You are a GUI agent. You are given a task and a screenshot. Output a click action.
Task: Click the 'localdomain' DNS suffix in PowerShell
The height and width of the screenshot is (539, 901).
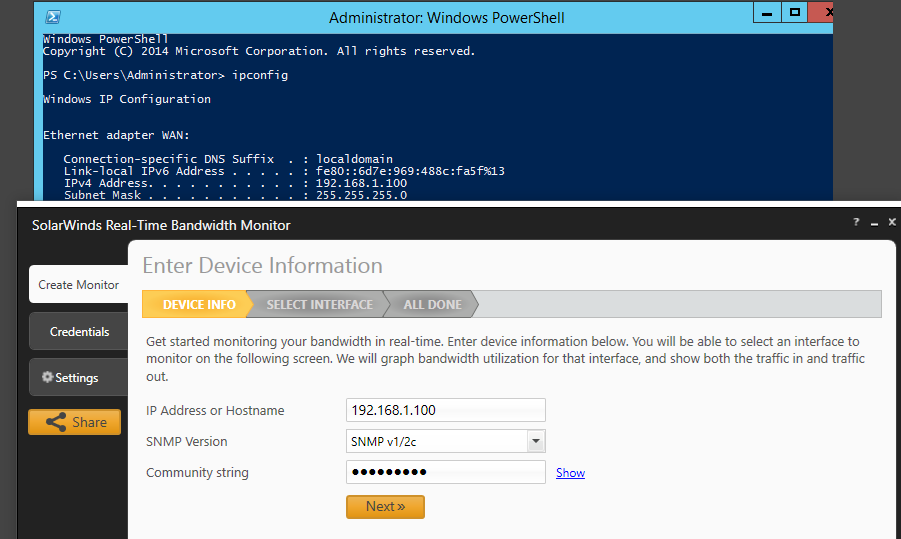pyautogui.click(x=355, y=159)
